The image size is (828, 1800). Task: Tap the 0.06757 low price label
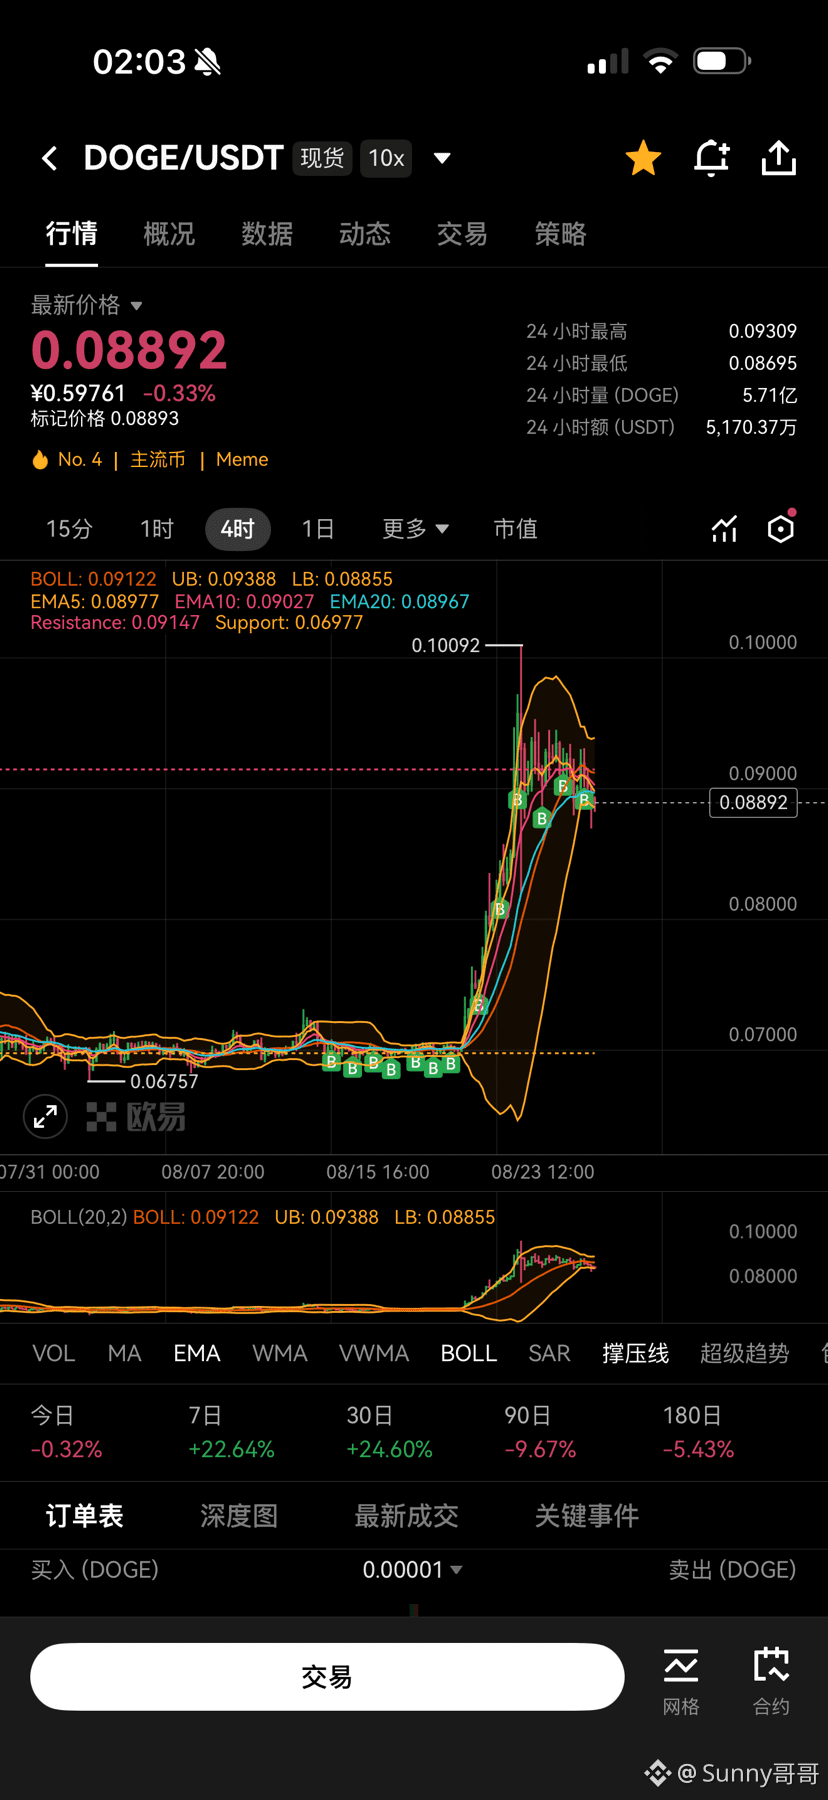click(x=164, y=1082)
